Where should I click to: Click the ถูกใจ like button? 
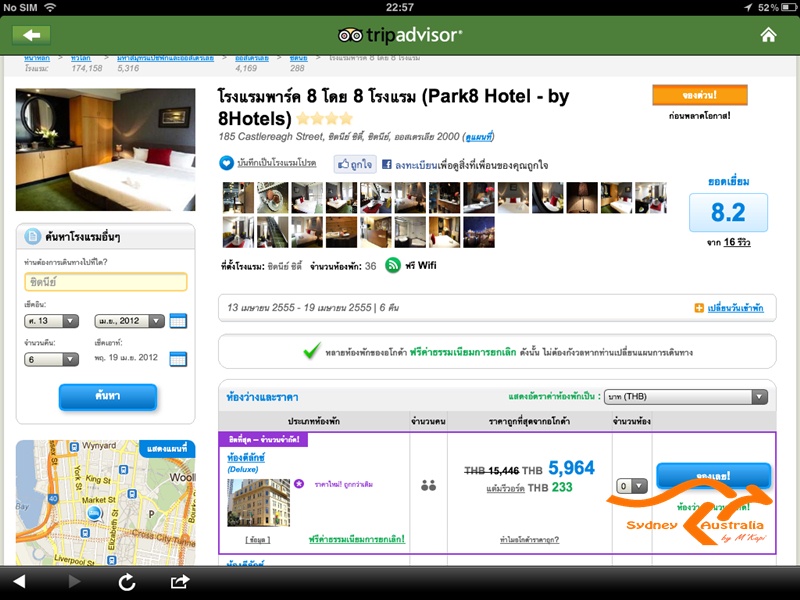[x=355, y=164]
